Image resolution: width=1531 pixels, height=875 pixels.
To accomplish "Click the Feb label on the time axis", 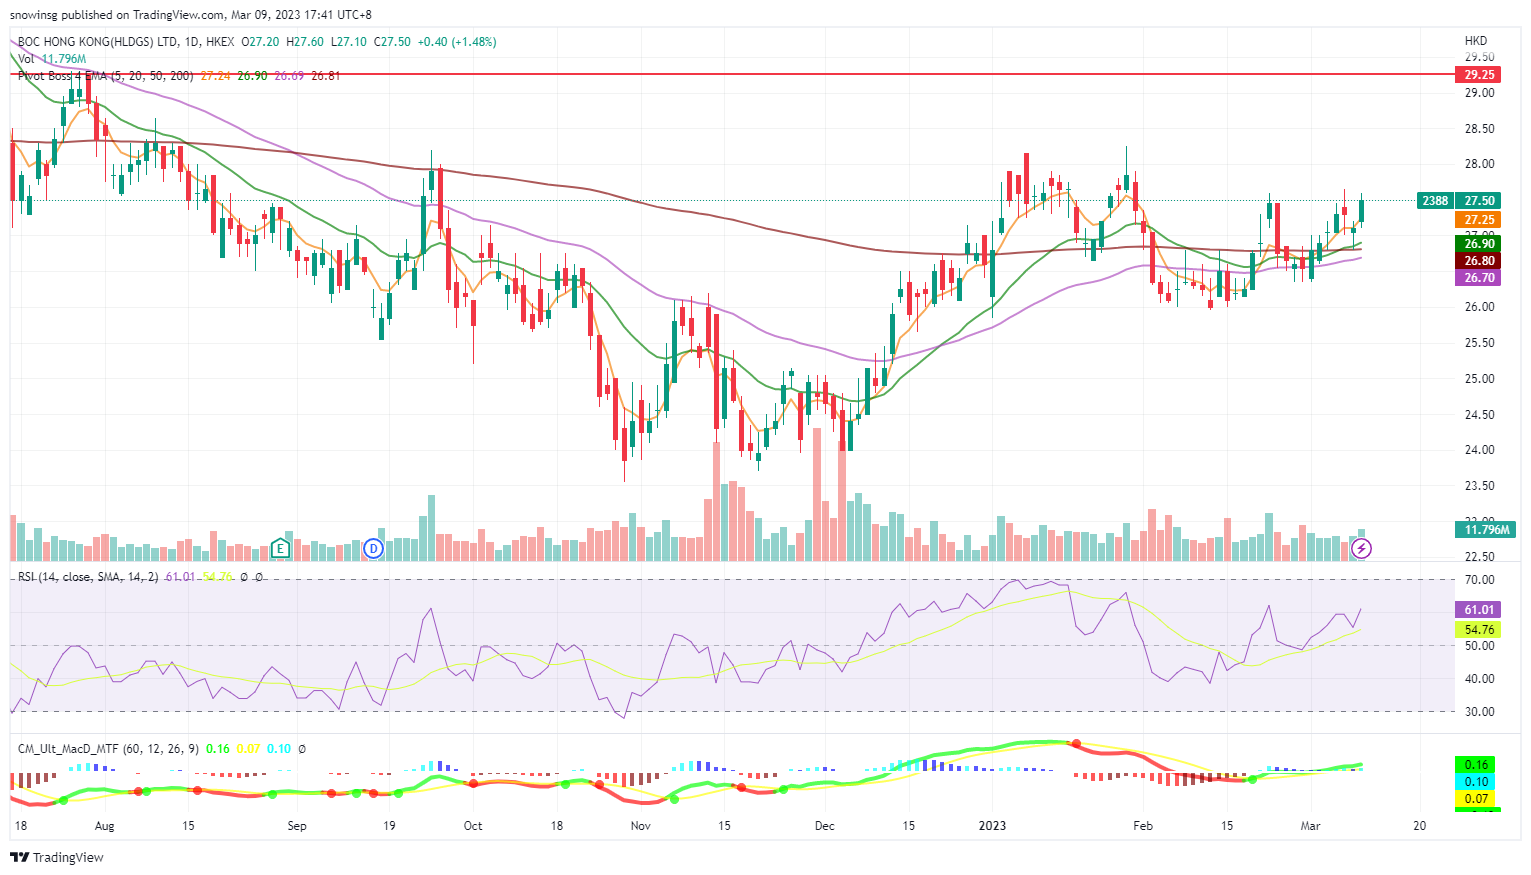I will (x=1143, y=826).
